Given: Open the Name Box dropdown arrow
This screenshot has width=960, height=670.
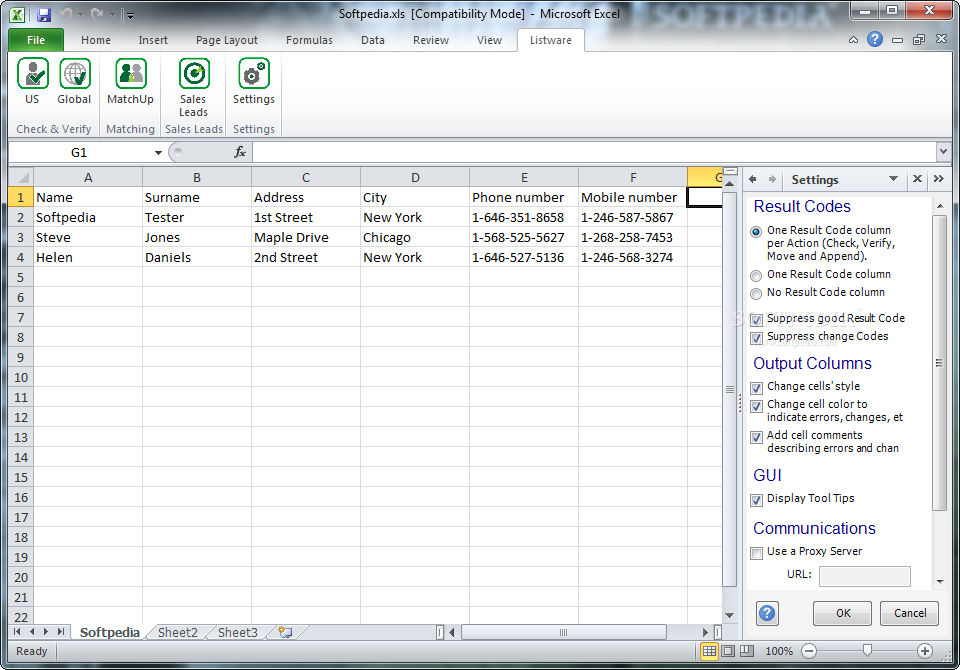Looking at the screenshot, I should tap(158, 152).
